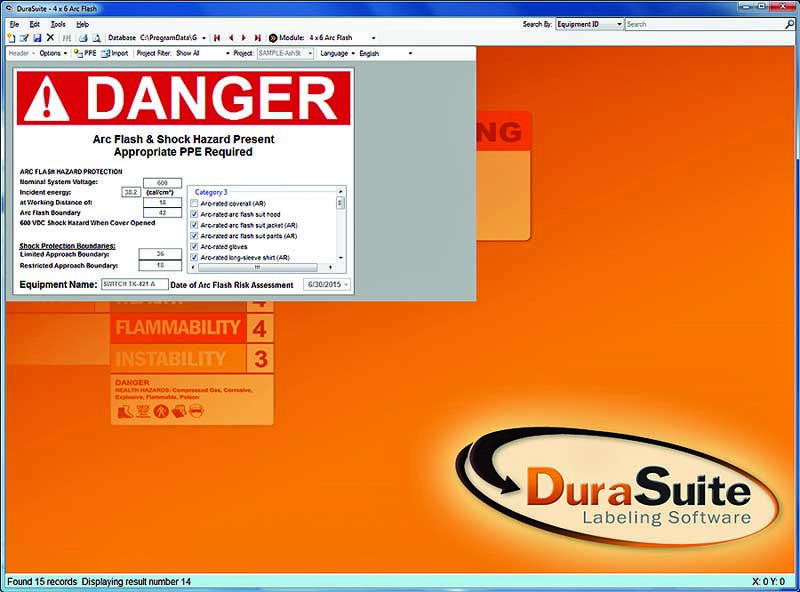The width and height of the screenshot is (800, 592).
Task: Go to the previous record
Action: [231, 38]
